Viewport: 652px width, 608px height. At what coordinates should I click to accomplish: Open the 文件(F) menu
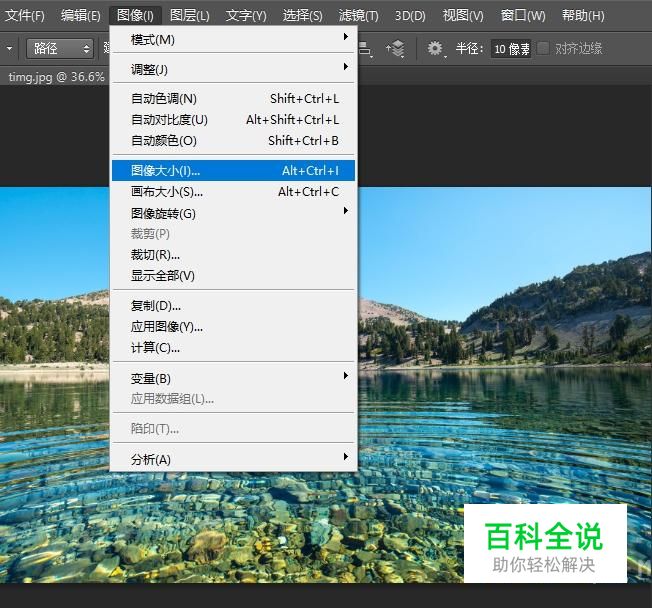(x=25, y=16)
